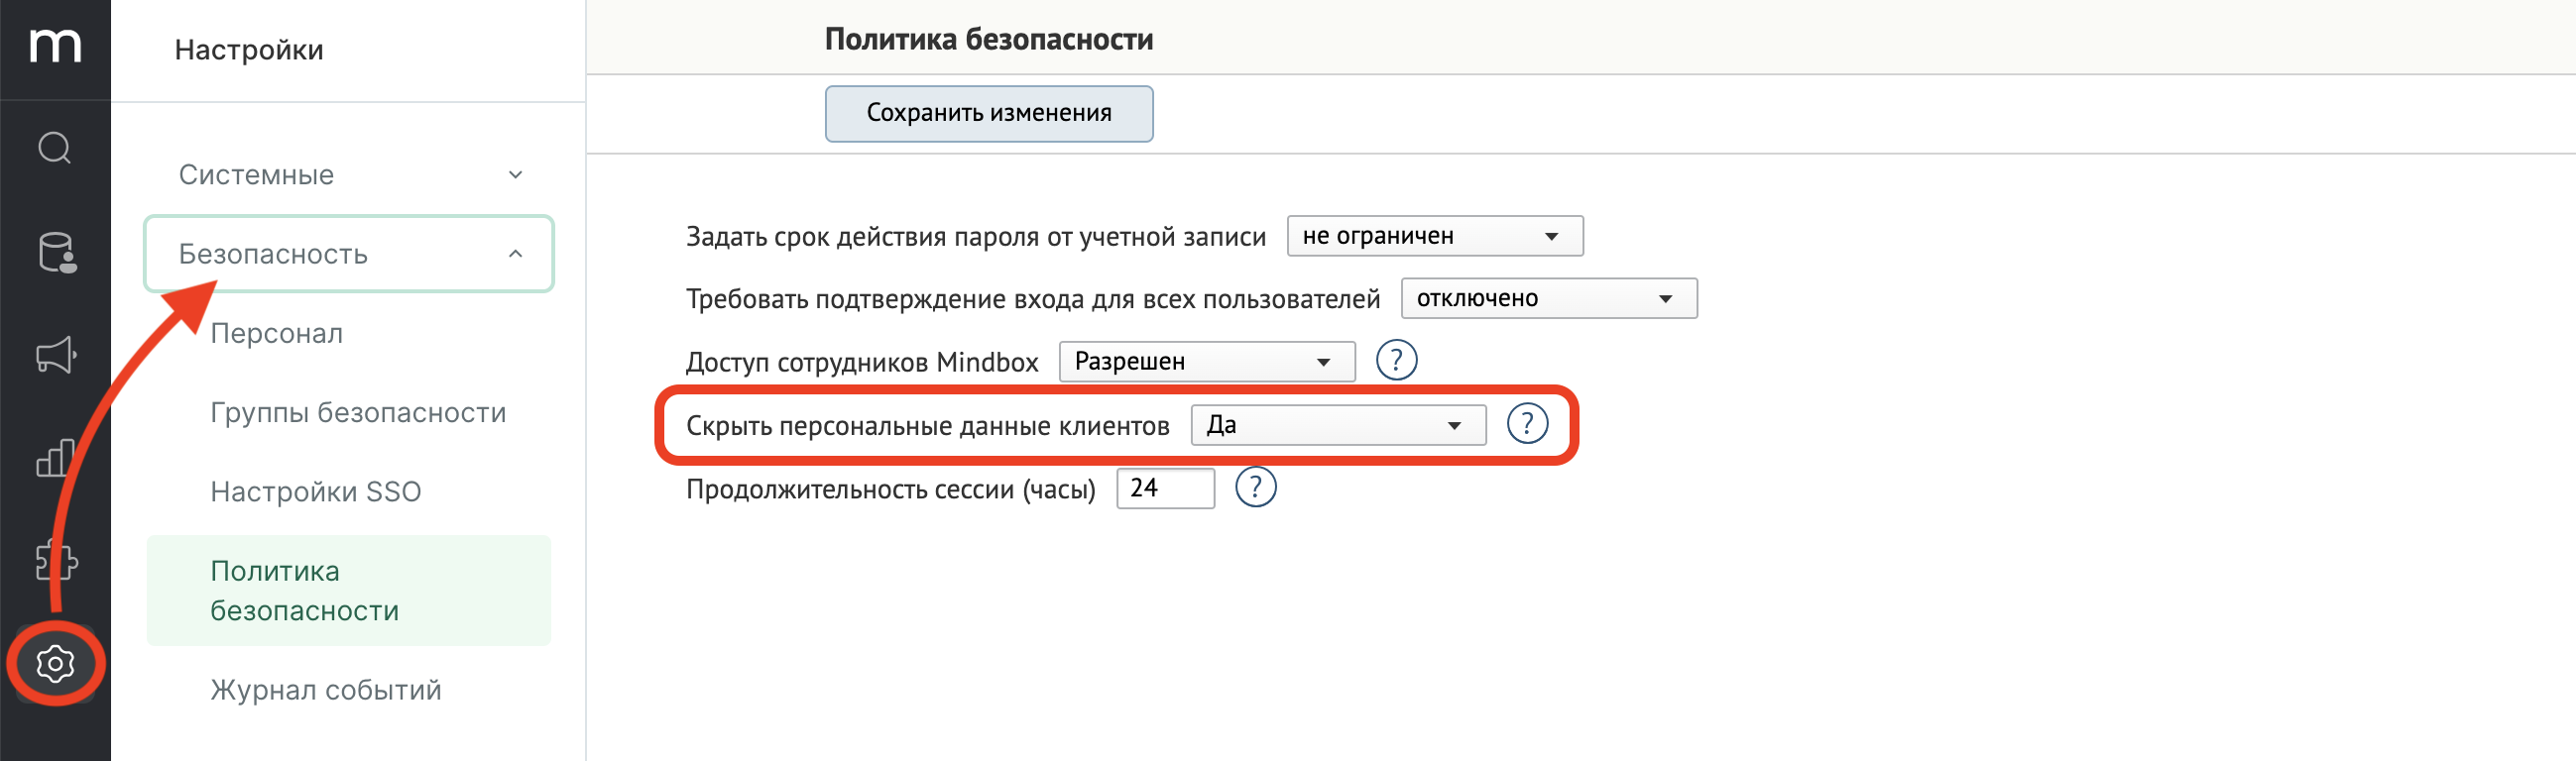Collapse the Безопасность section

[348, 254]
